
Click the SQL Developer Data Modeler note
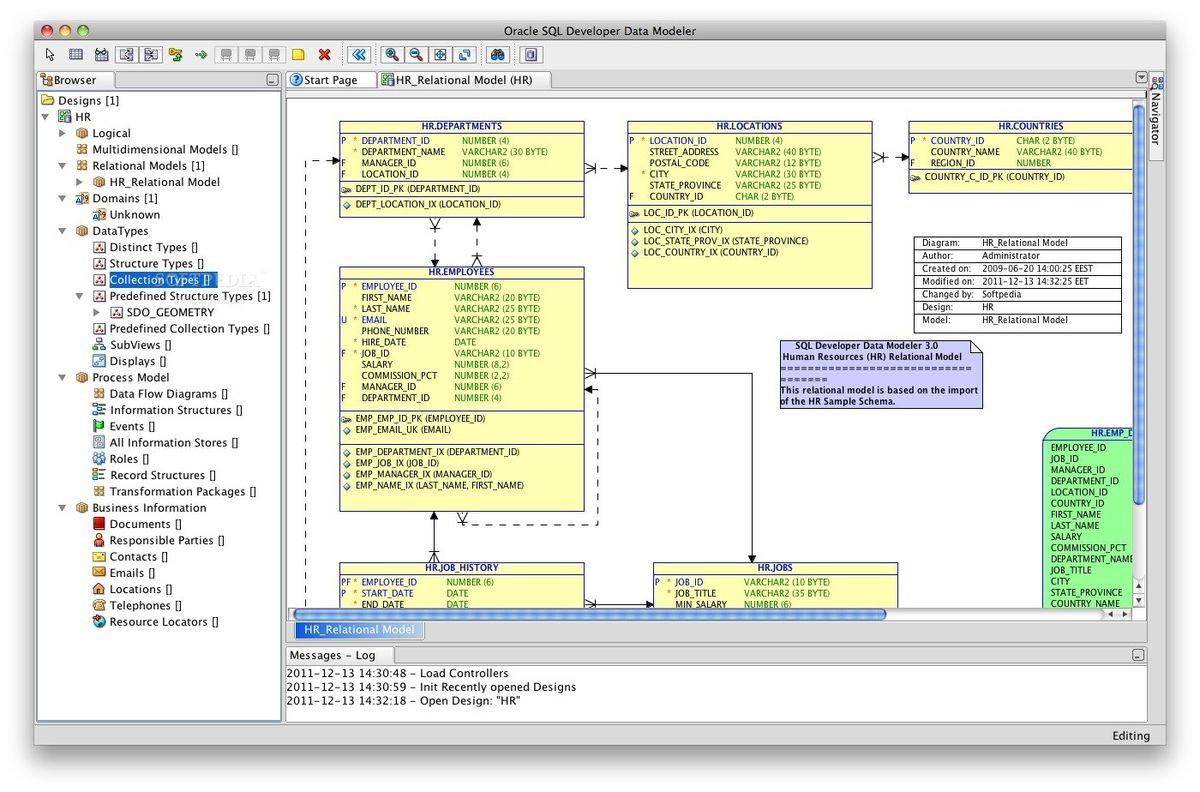click(x=881, y=375)
